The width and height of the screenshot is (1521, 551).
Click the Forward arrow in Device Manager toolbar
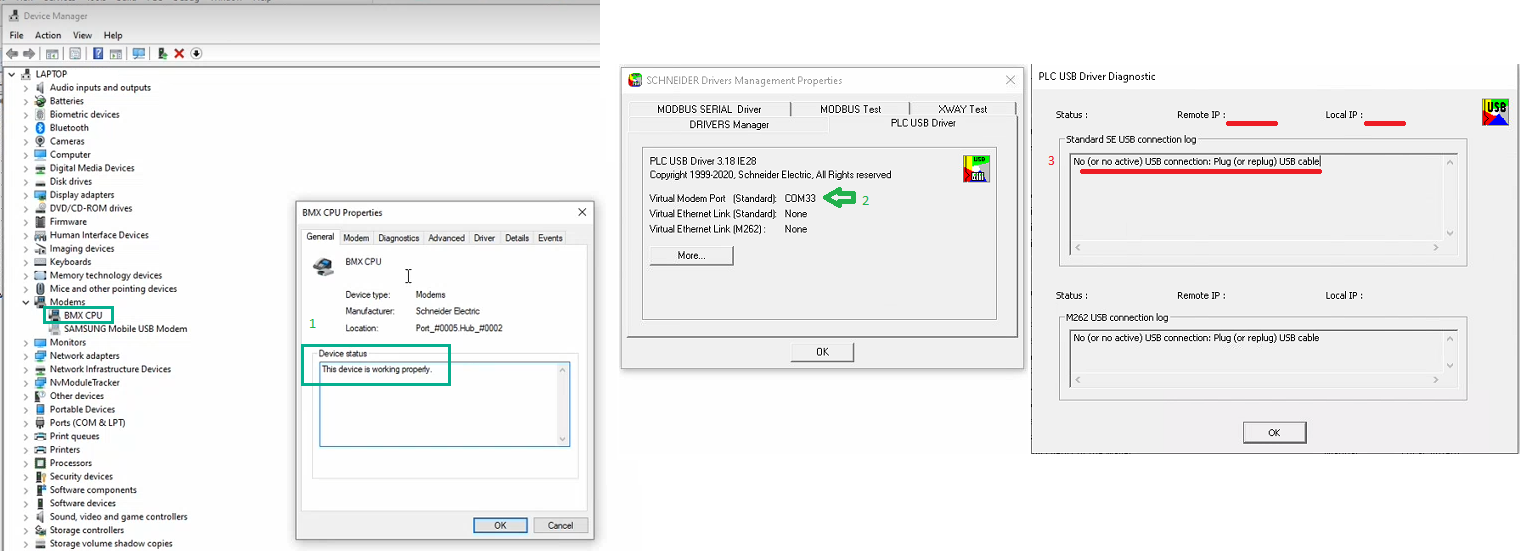[29, 53]
